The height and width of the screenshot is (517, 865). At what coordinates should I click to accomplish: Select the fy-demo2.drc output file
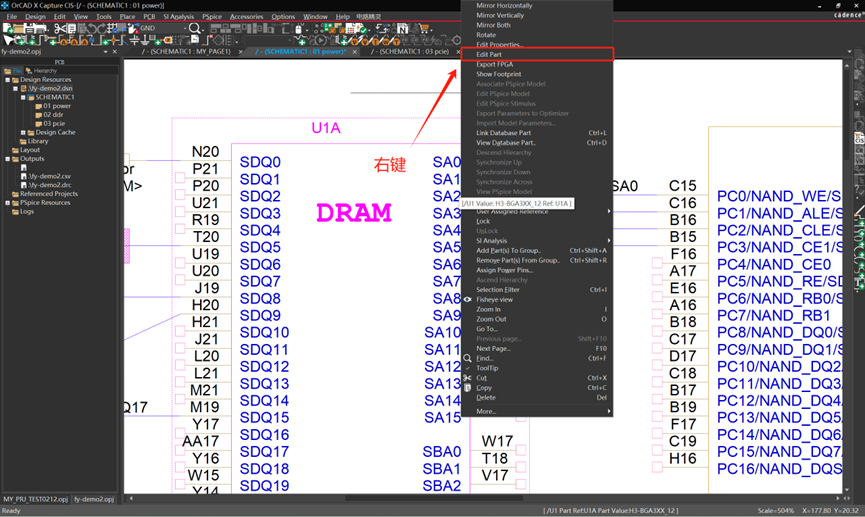point(50,185)
